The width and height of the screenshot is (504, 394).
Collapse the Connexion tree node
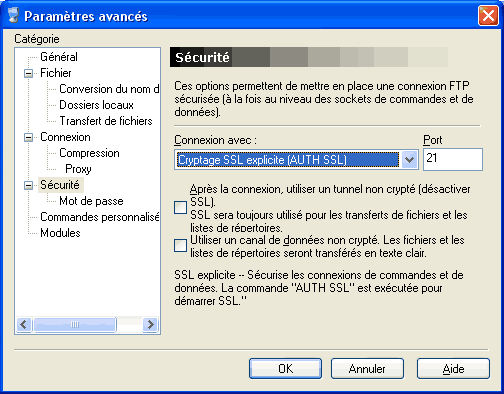coord(29,137)
